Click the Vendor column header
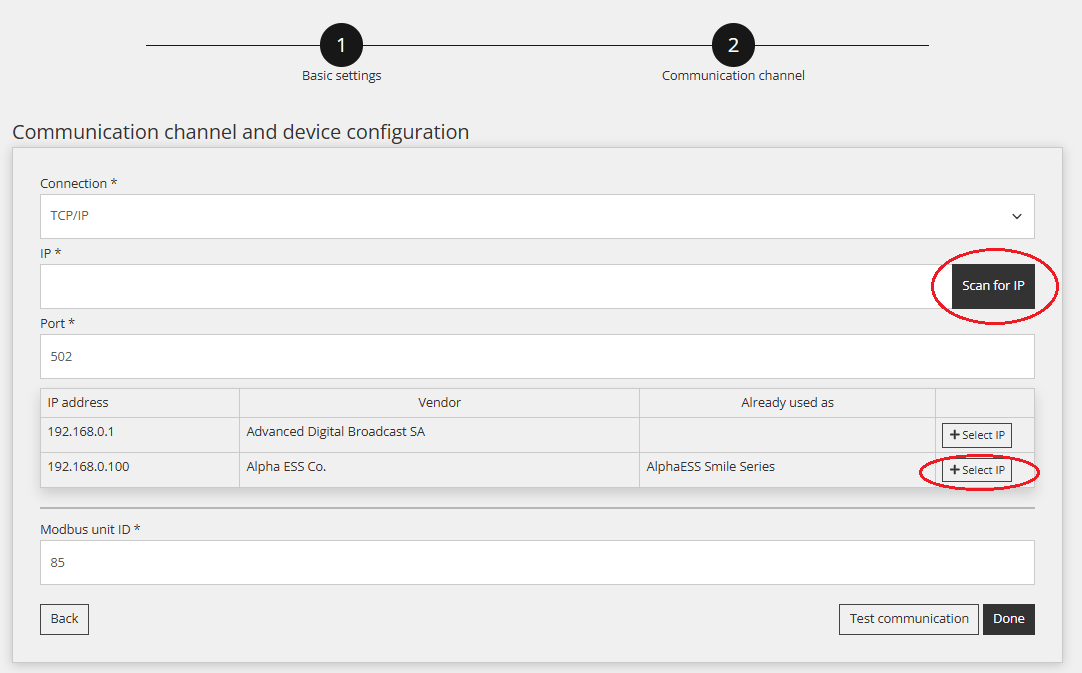The image size is (1082, 673). (439, 403)
